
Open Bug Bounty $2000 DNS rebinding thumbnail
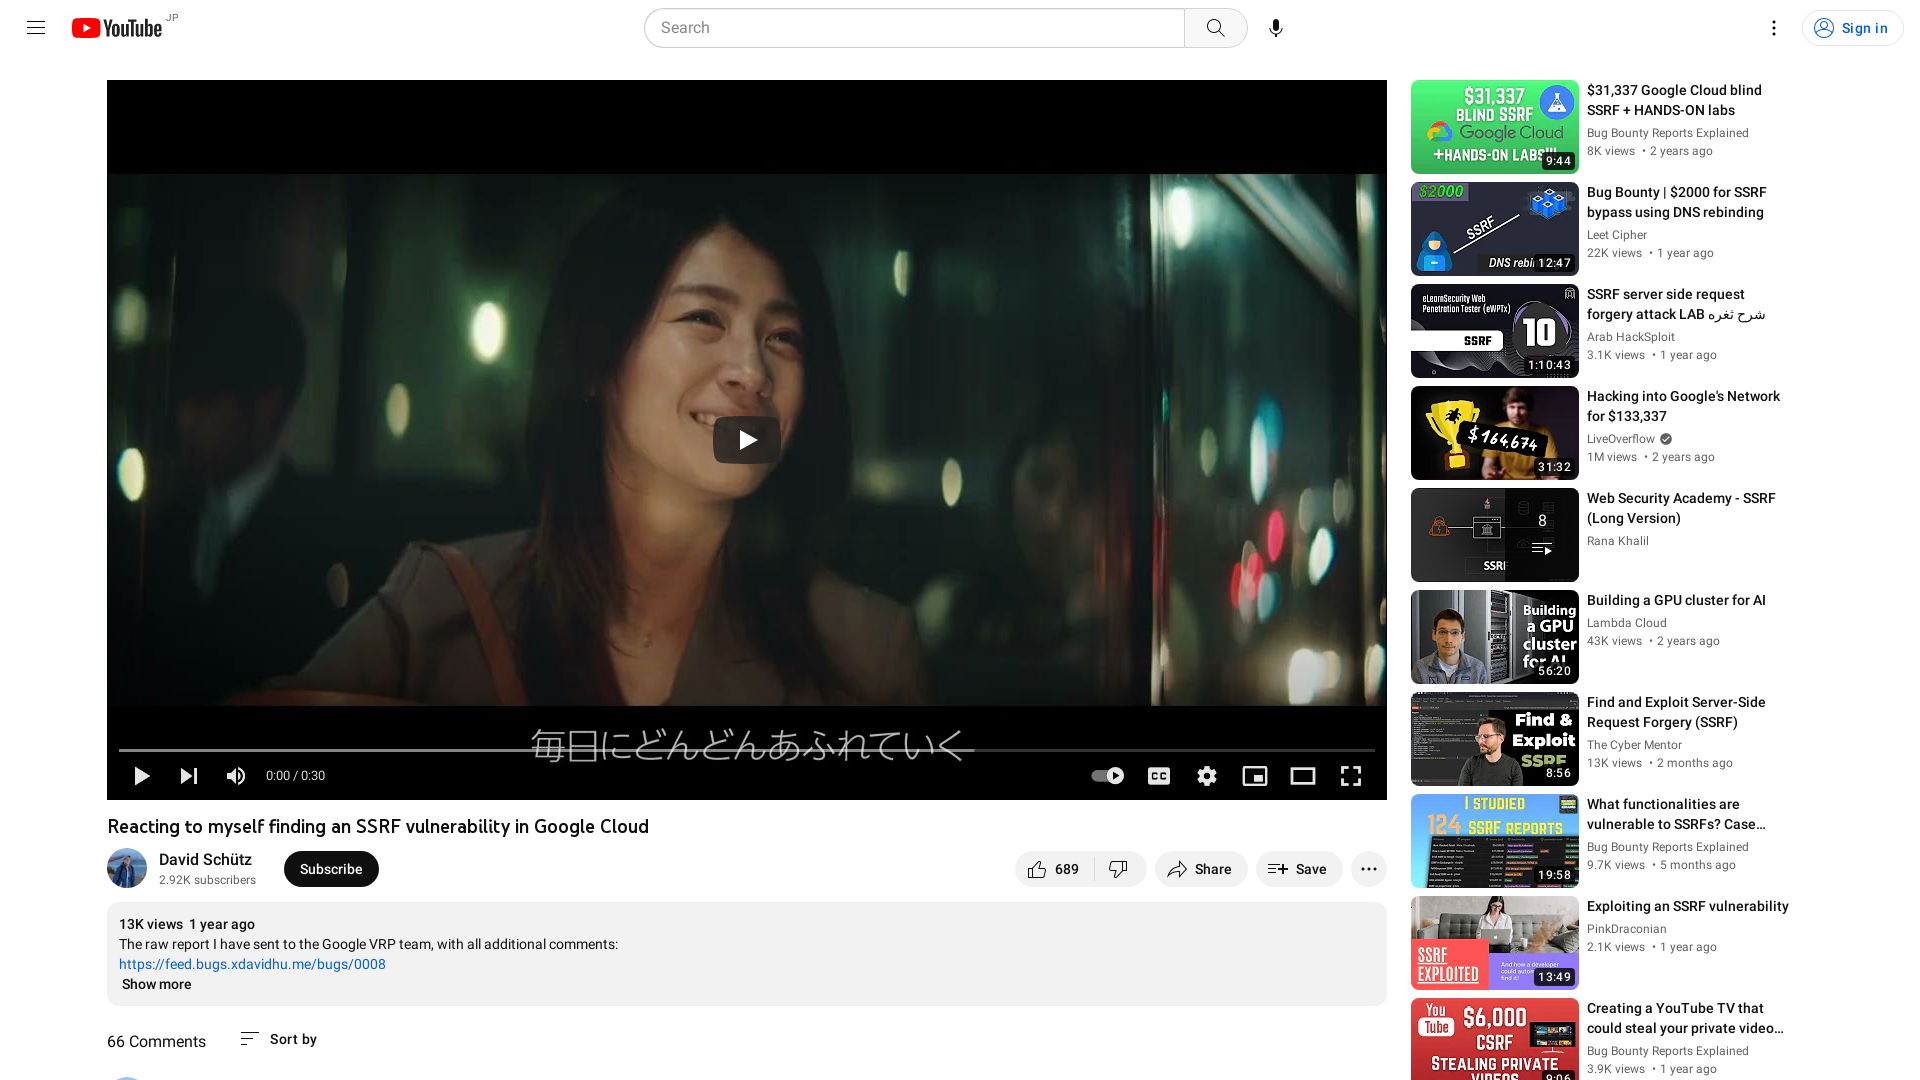click(x=1494, y=229)
